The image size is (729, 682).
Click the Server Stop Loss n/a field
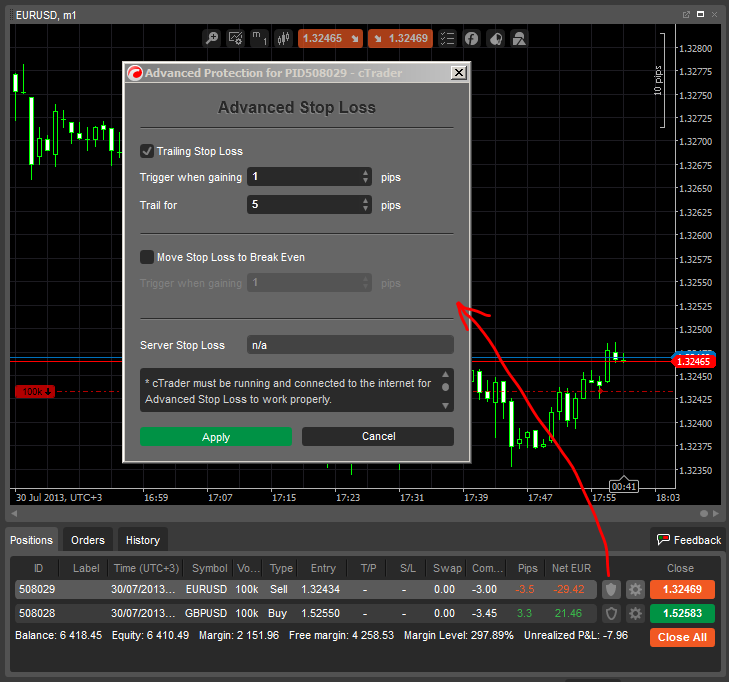[350, 345]
